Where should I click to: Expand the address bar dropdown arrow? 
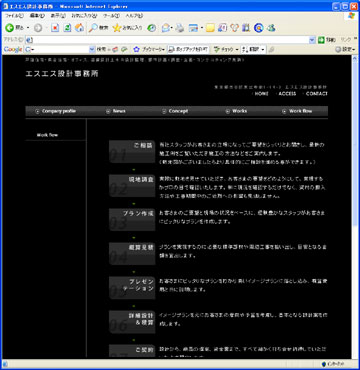312,40
